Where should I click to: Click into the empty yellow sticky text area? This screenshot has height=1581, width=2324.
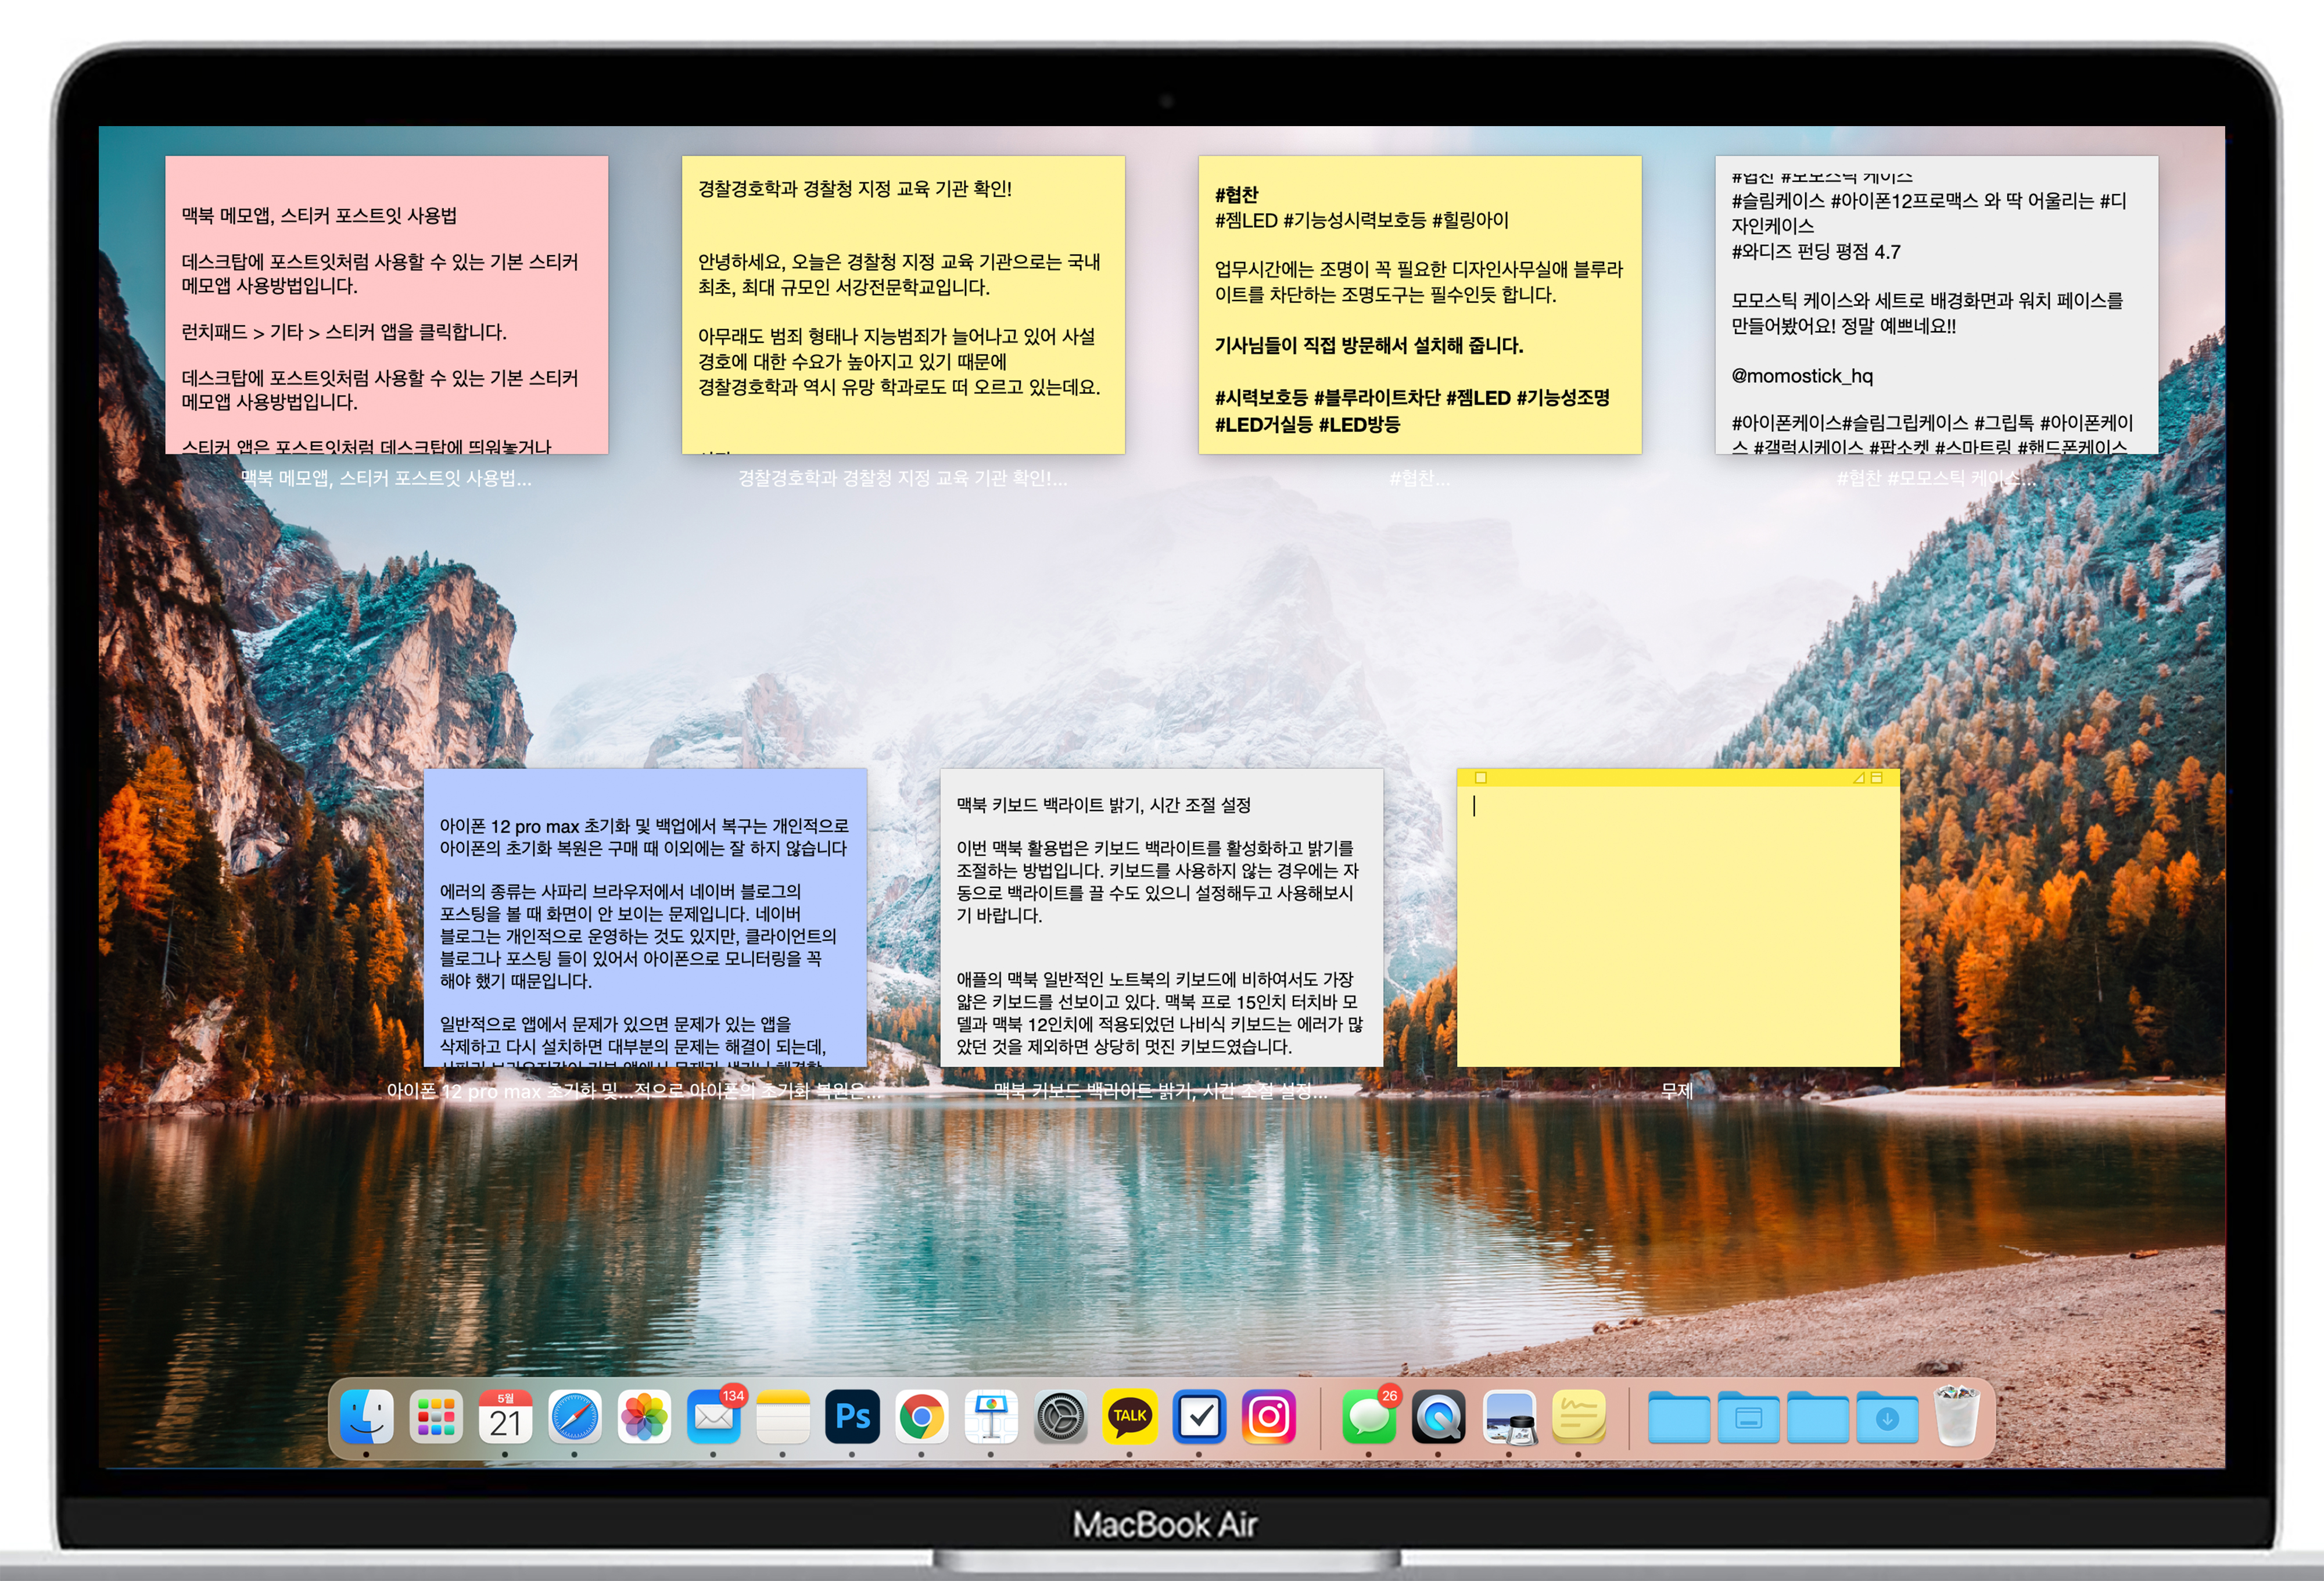pos(1678,926)
